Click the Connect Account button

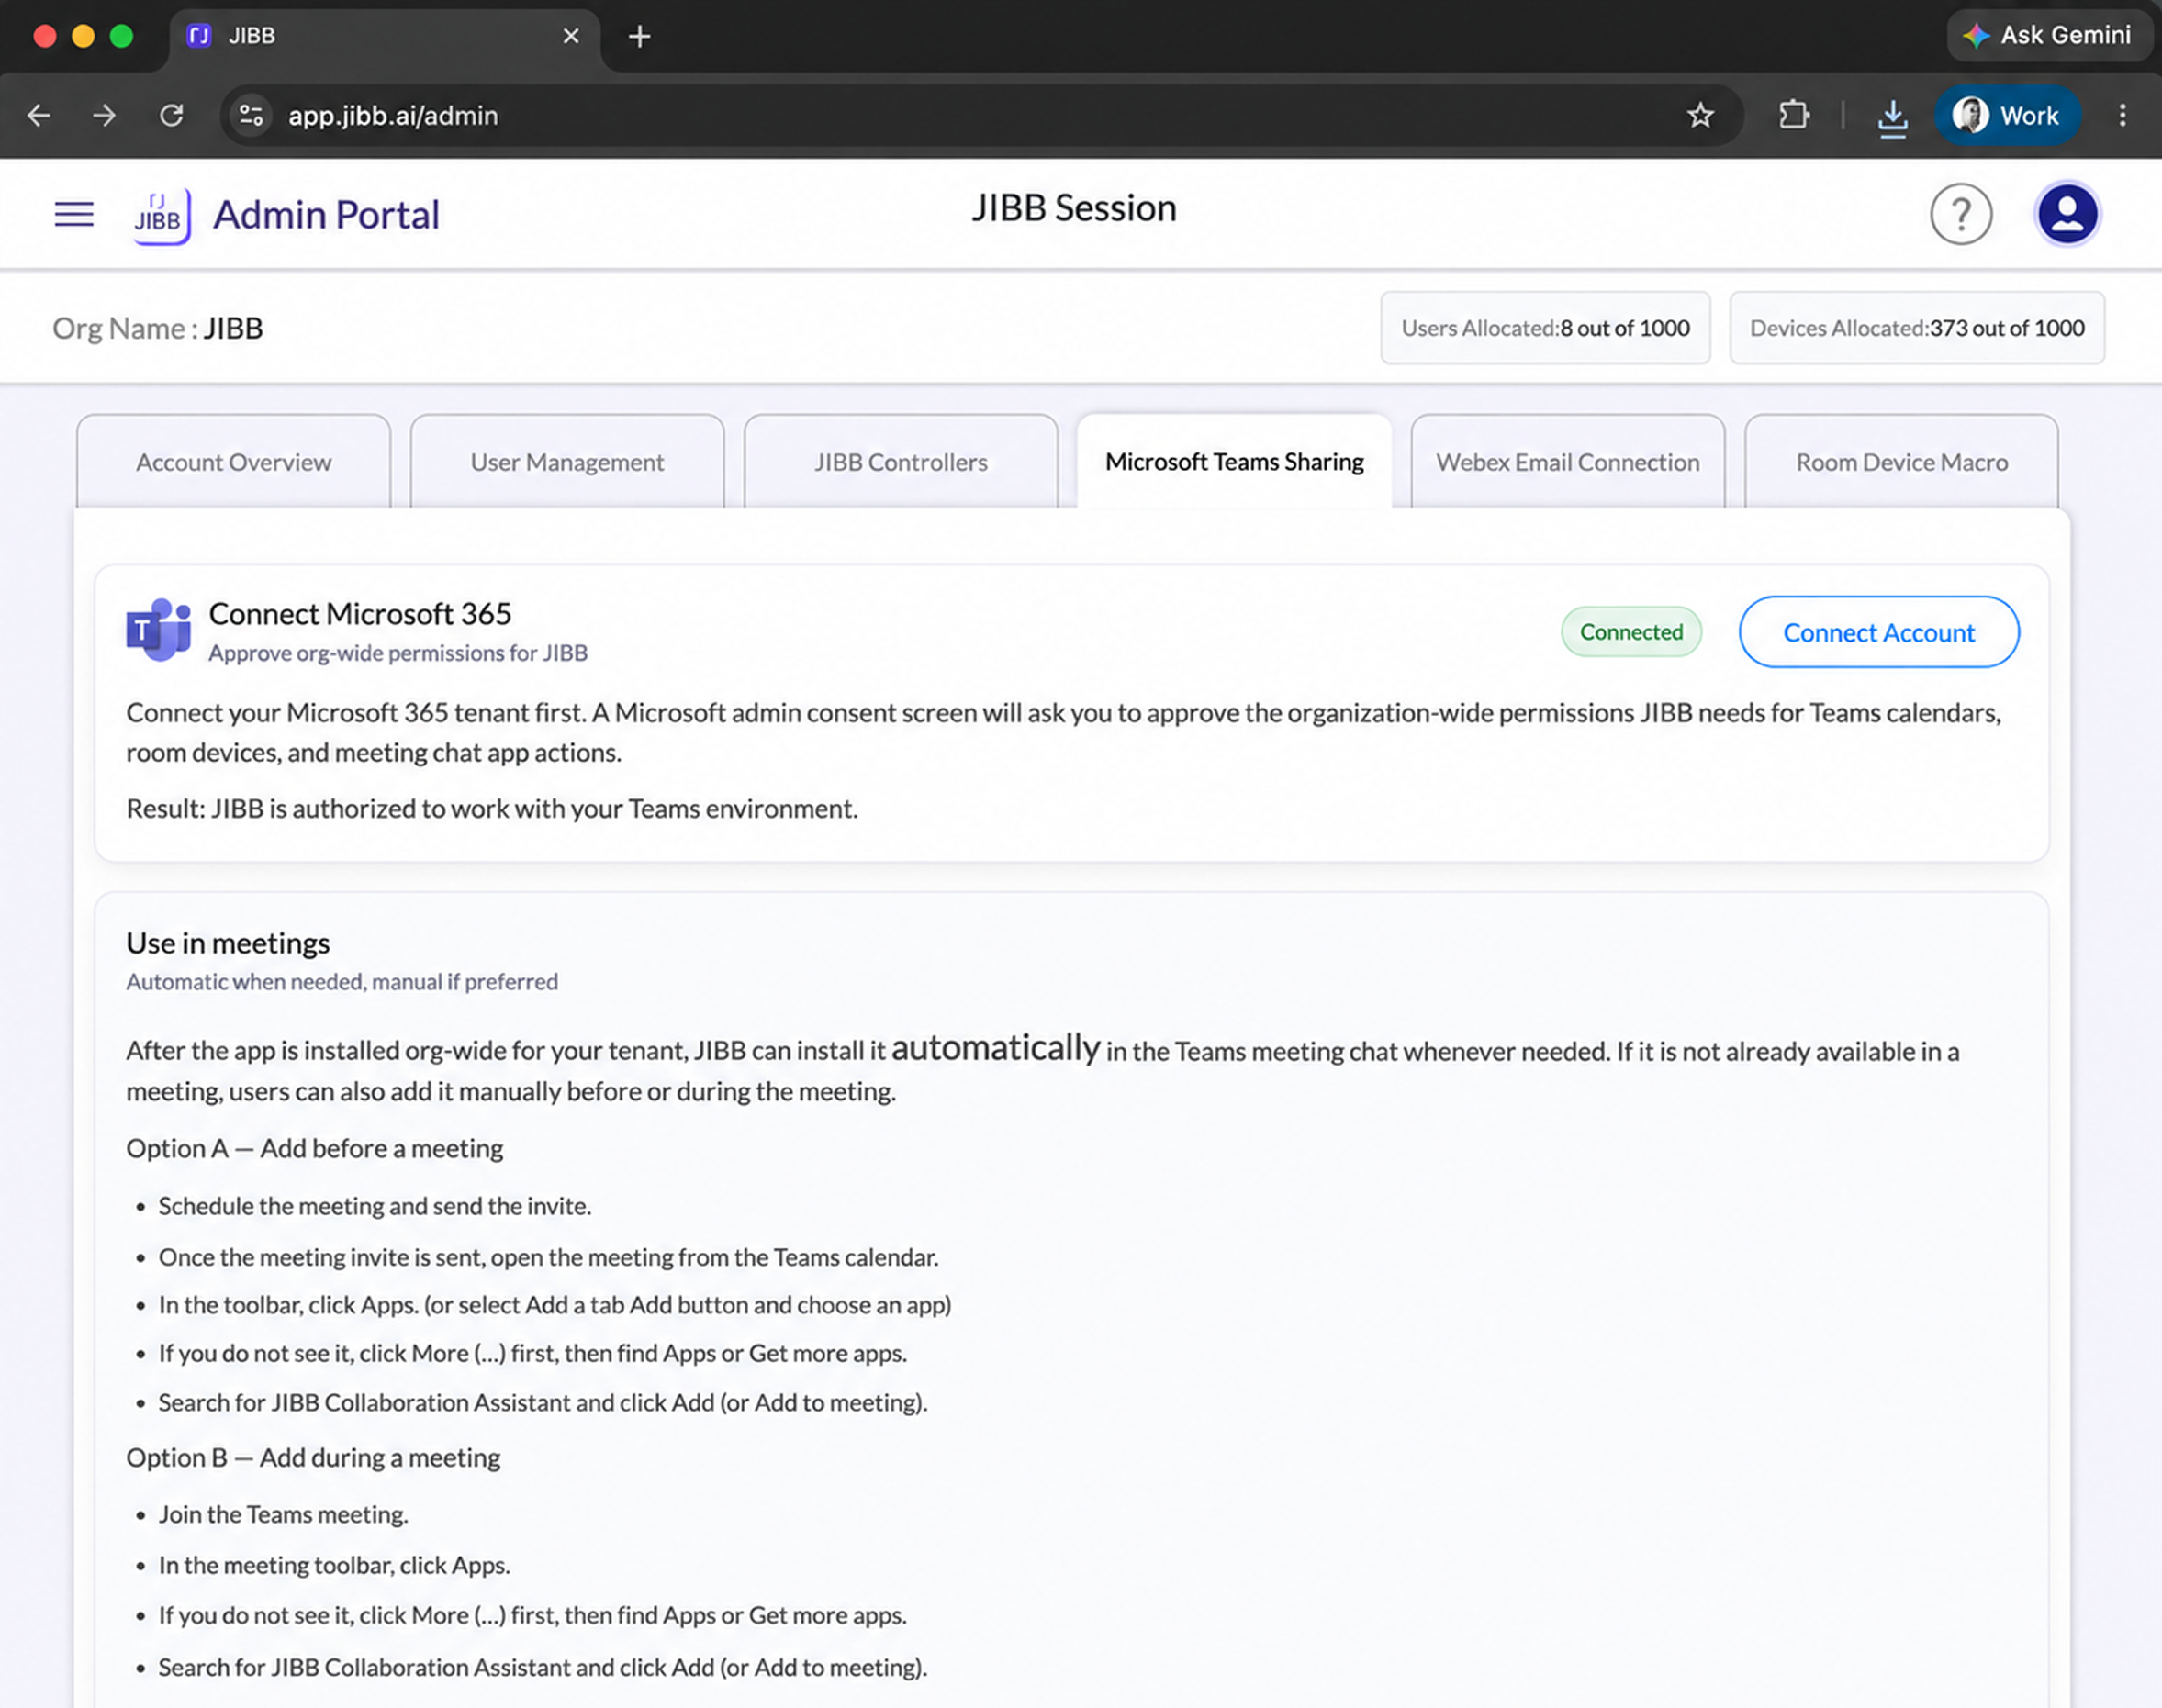(1879, 632)
